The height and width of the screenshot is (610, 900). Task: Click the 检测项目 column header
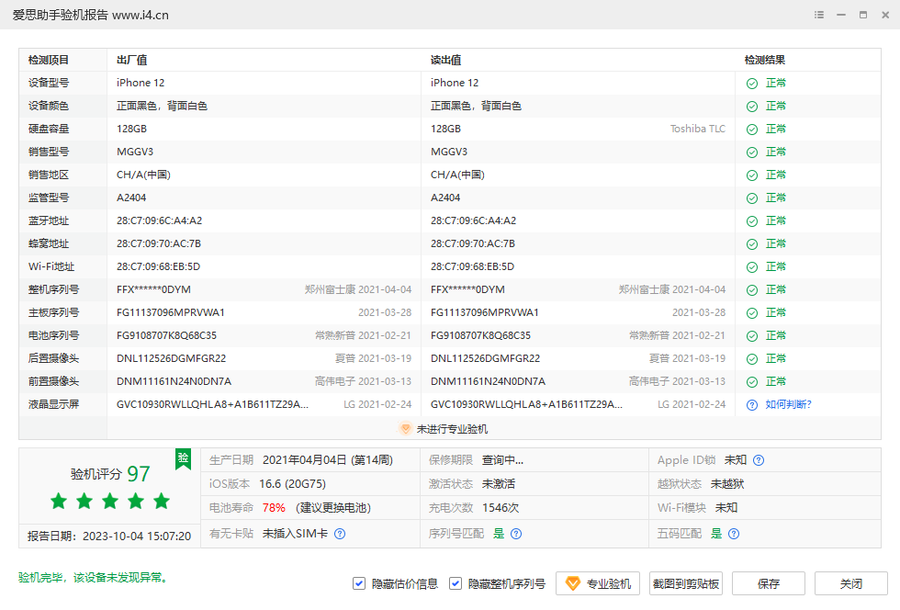click(x=49, y=60)
